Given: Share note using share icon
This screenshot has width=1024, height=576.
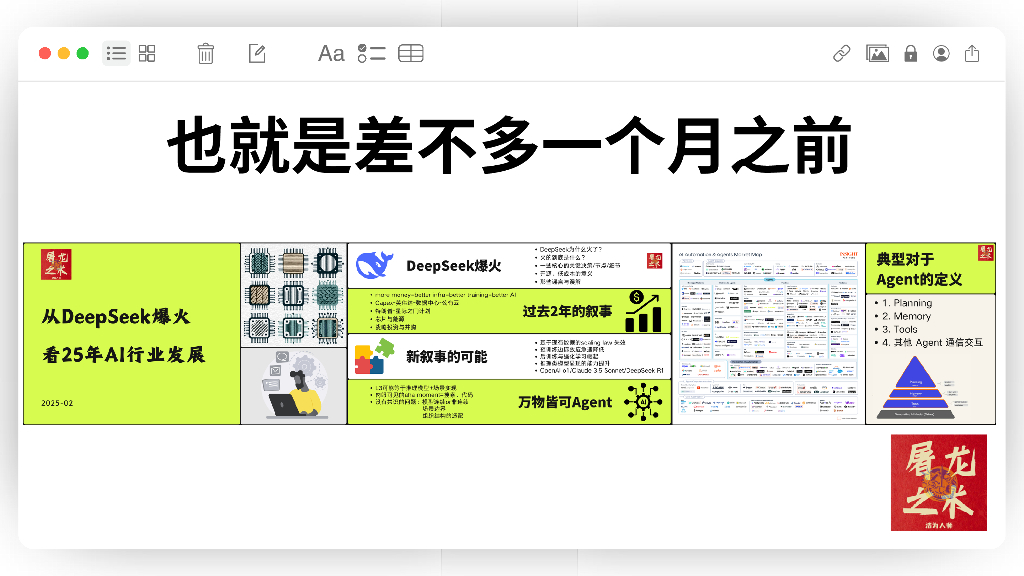Looking at the screenshot, I should click(x=972, y=54).
